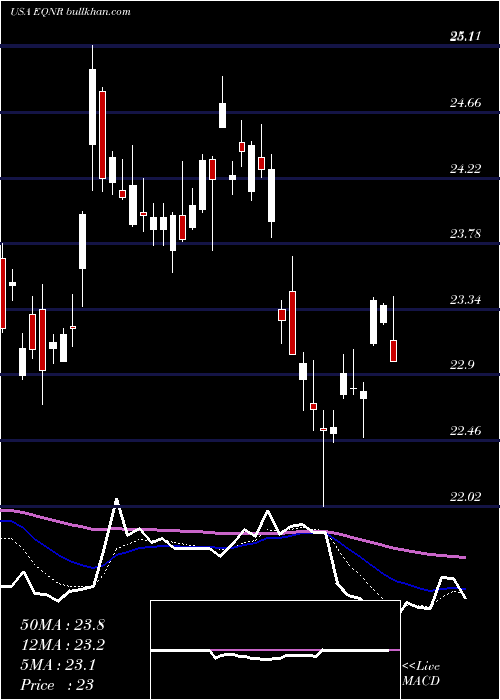Click the 12MA : 23.2 readout
Image resolution: width=500 pixels, height=700 pixels.
pyautogui.click(x=62, y=645)
